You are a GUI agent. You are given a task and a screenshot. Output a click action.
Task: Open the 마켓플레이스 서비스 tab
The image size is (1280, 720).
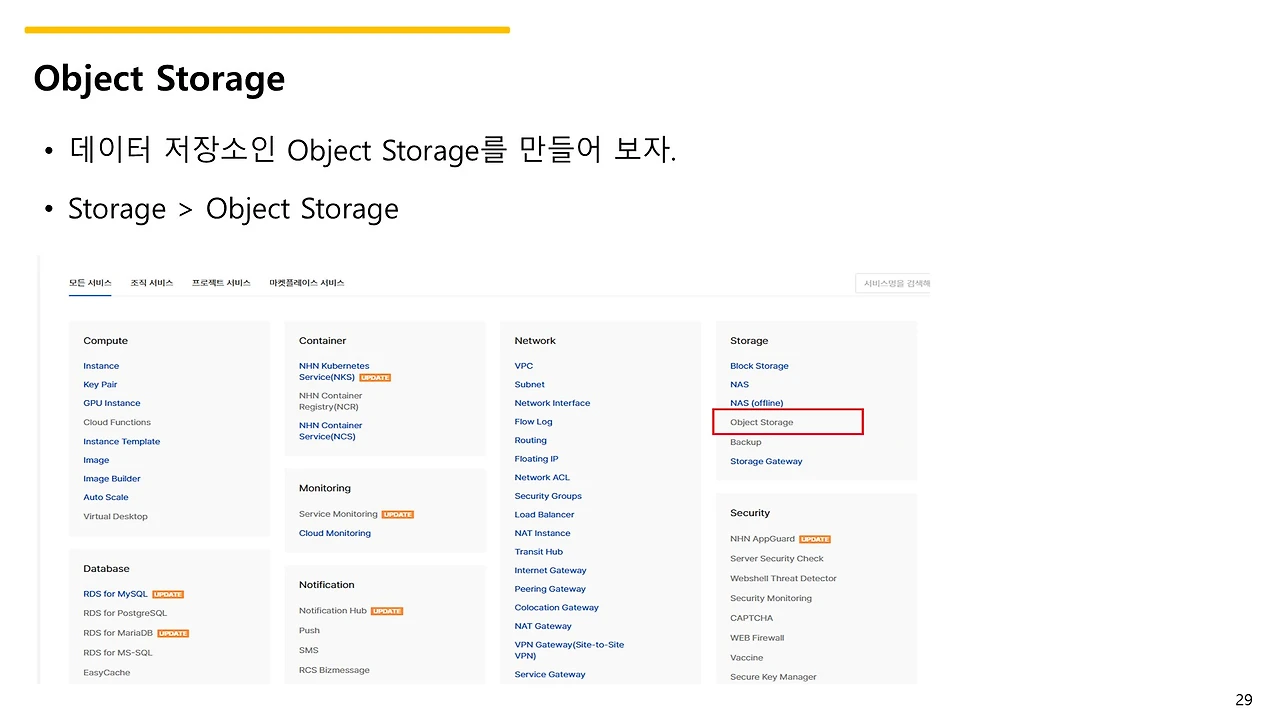point(306,283)
